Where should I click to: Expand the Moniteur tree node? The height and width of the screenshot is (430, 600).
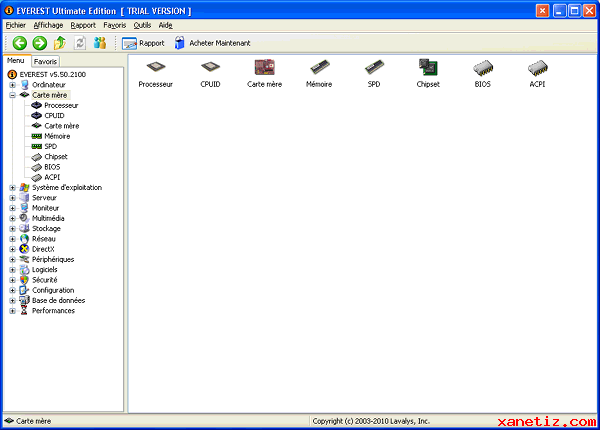(x=12, y=208)
